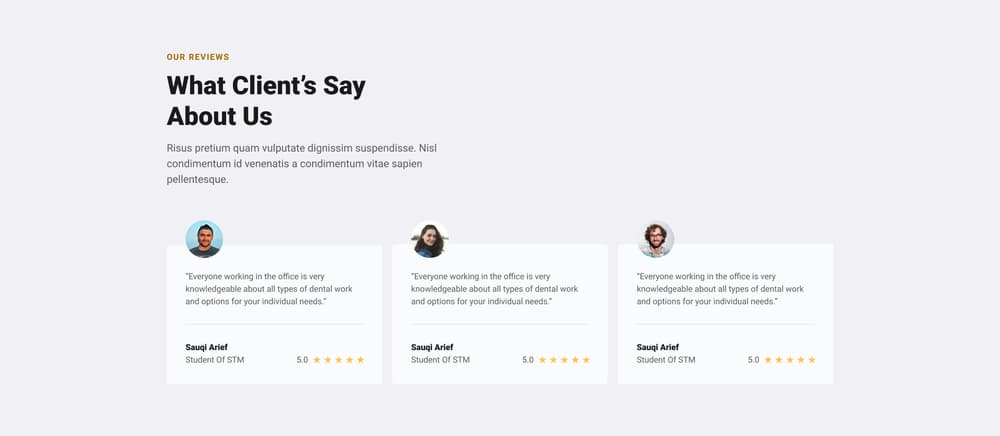1000x436 pixels.
Task: Click the curly-haired man with glasses avatar
Action: click(656, 239)
